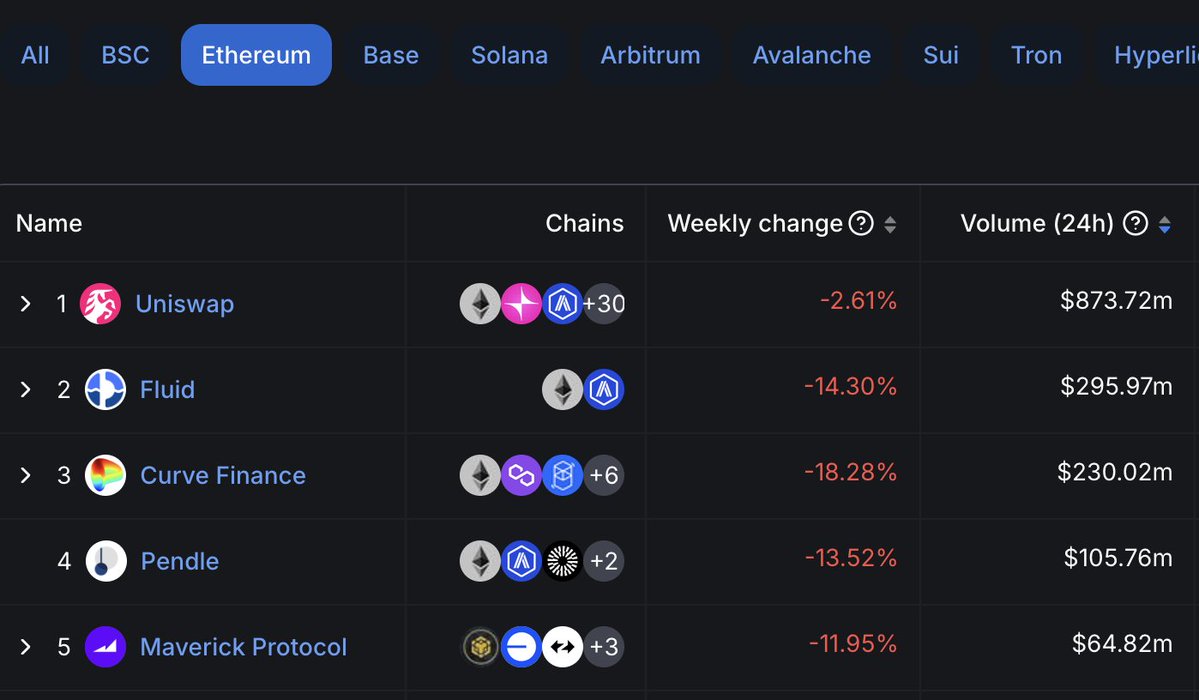Click the Weekly change help icon
The image size is (1199, 700).
coord(861,223)
